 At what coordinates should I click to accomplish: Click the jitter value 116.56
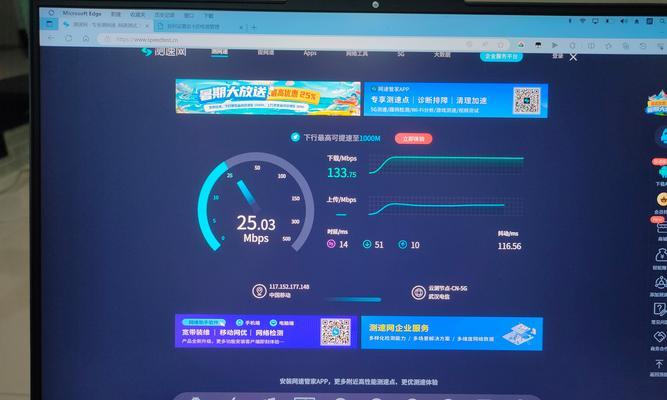click(x=509, y=246)
